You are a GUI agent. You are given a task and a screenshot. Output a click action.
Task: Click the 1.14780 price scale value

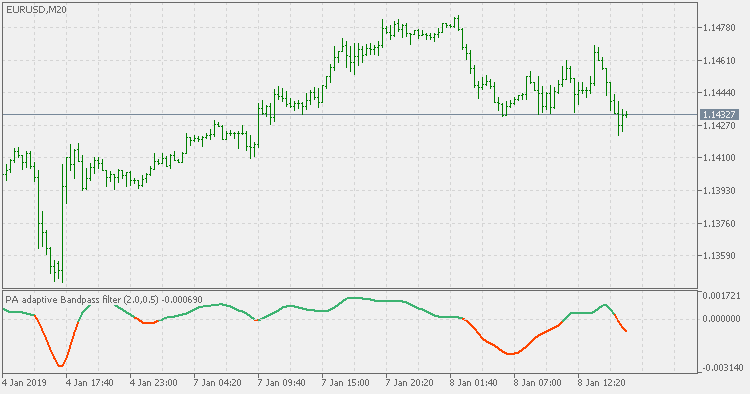point(719,28)
